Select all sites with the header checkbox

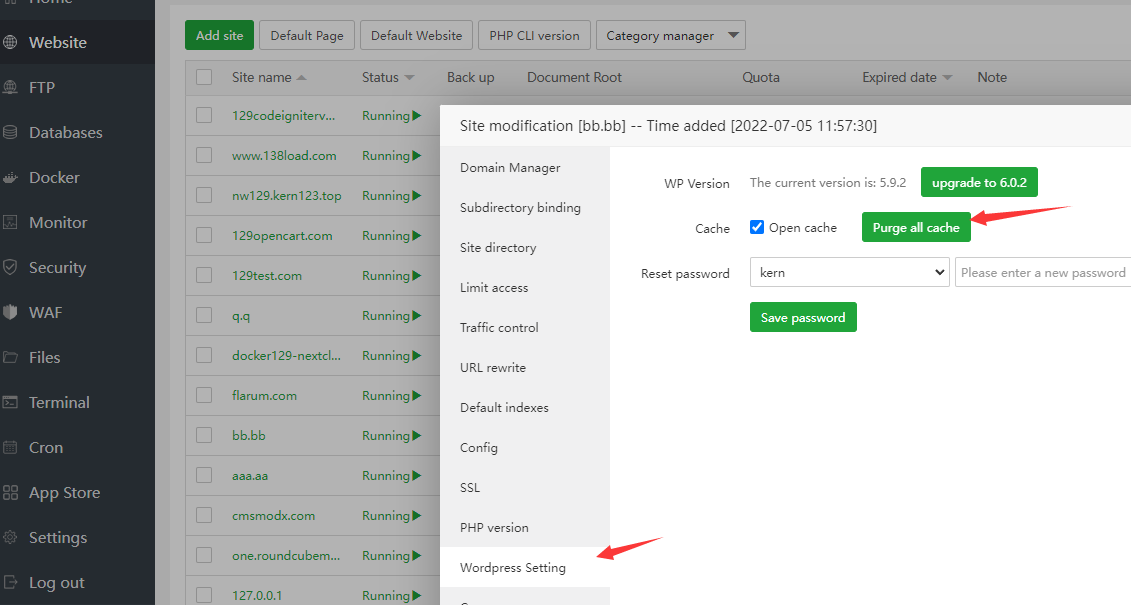tap(204, 77)
